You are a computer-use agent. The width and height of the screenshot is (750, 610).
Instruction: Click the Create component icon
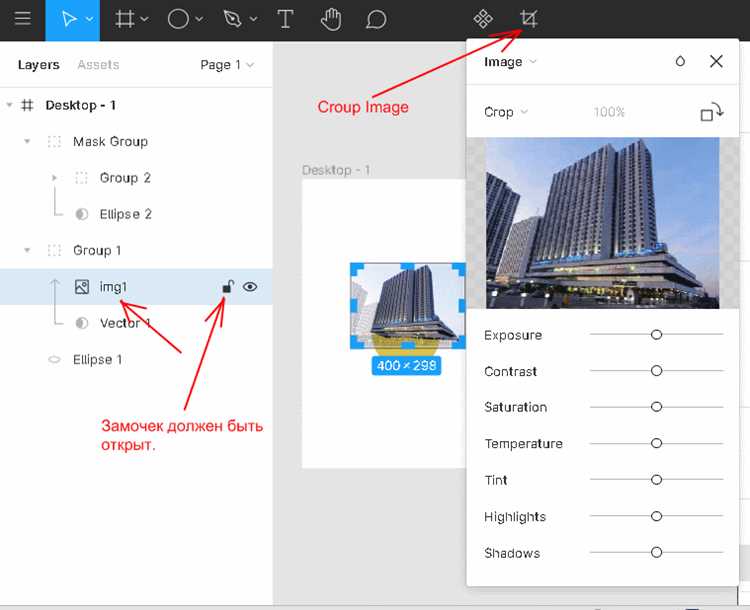tap(483, 19)
